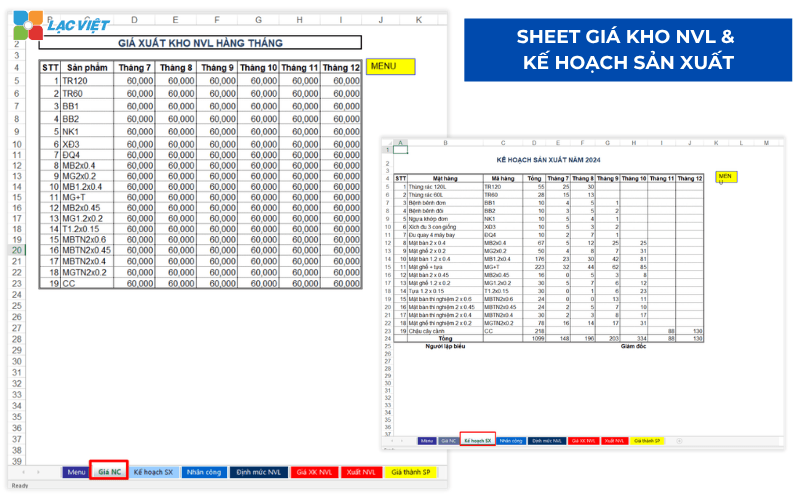Select the CC product cell in the left table

click(87, 283)
